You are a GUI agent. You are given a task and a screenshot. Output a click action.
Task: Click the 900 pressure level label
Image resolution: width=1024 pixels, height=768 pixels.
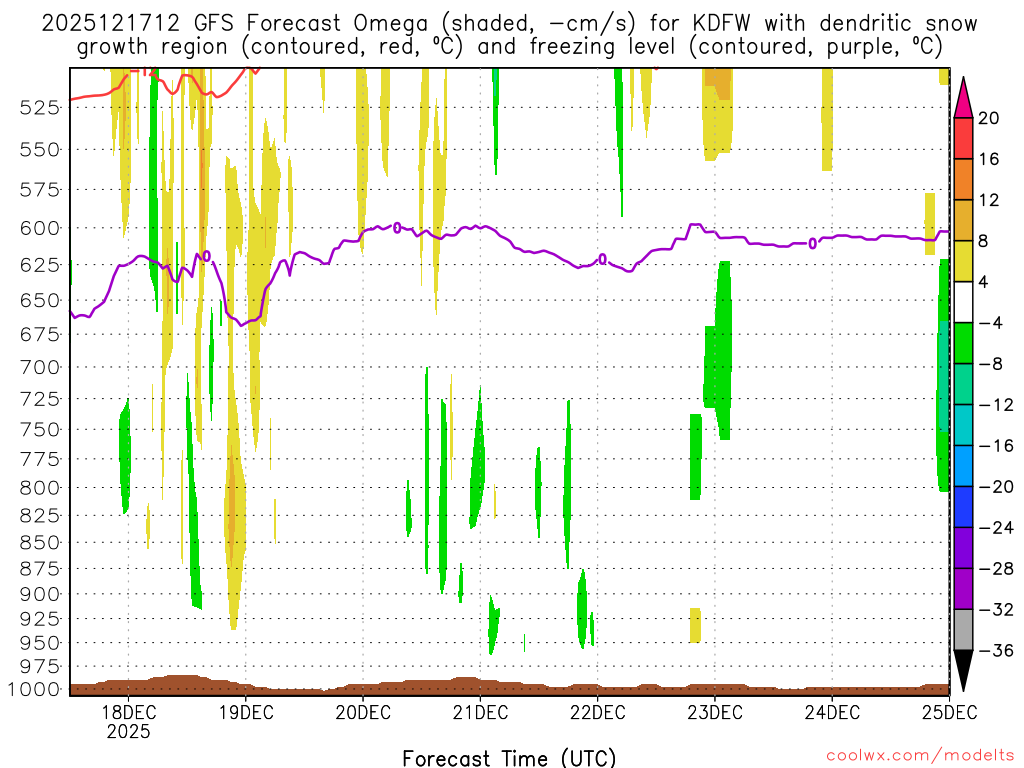40,594
